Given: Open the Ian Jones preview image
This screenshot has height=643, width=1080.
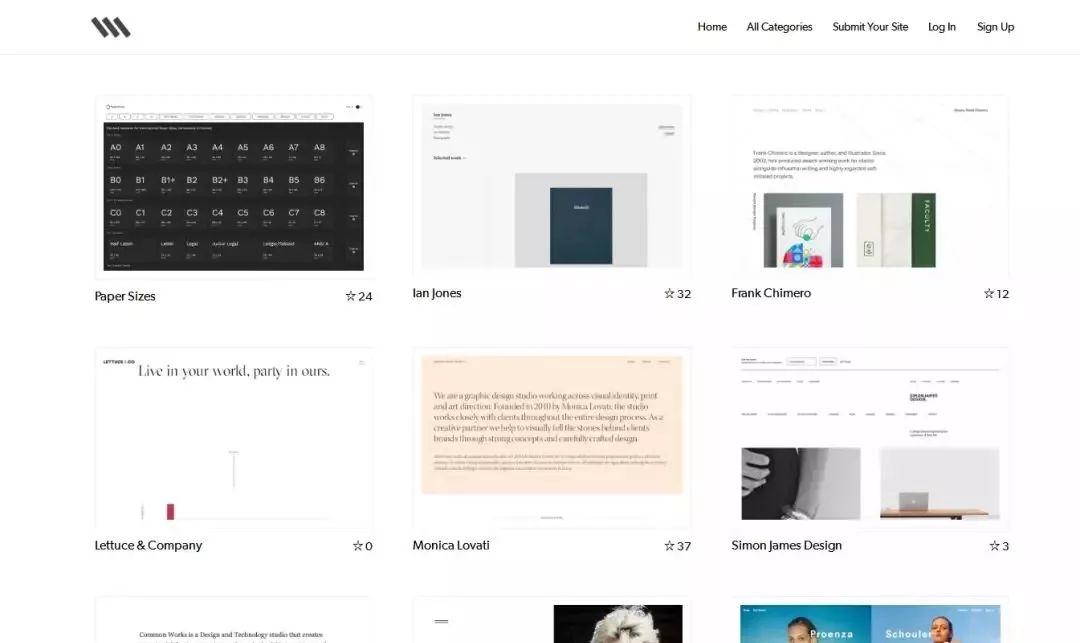Looking at the screenshot, I should [552, 186].
